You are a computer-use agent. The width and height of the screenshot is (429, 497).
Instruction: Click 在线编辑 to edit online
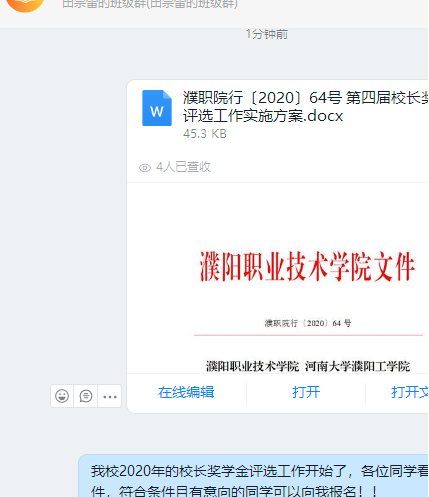coord(186,392)
